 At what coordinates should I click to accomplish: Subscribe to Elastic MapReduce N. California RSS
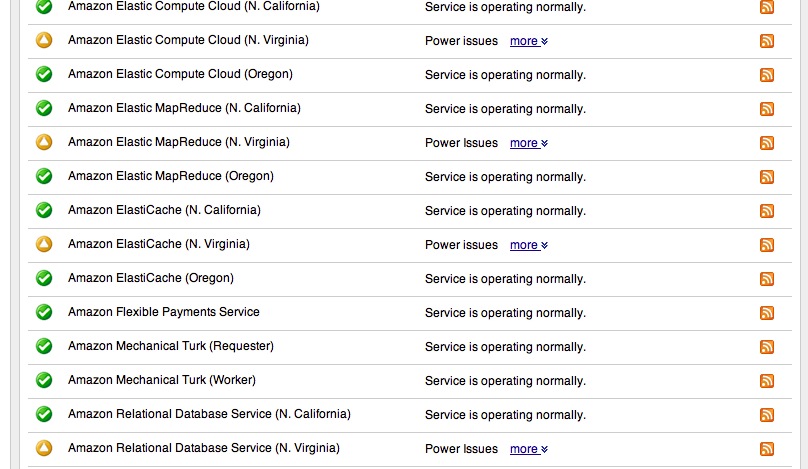pyautogui.click(x=767, y=109)
